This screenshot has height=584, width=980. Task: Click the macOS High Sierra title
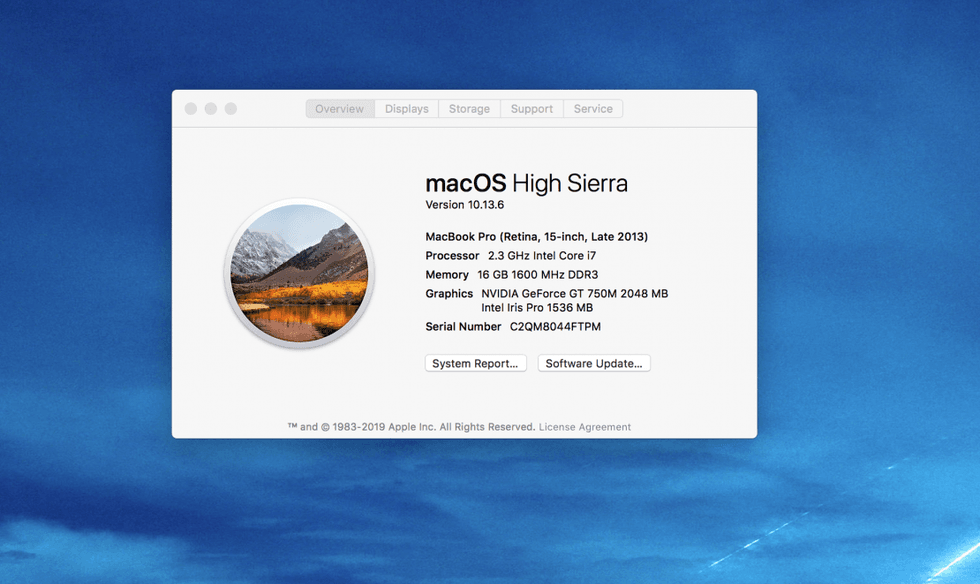click(x=526, y=183)
